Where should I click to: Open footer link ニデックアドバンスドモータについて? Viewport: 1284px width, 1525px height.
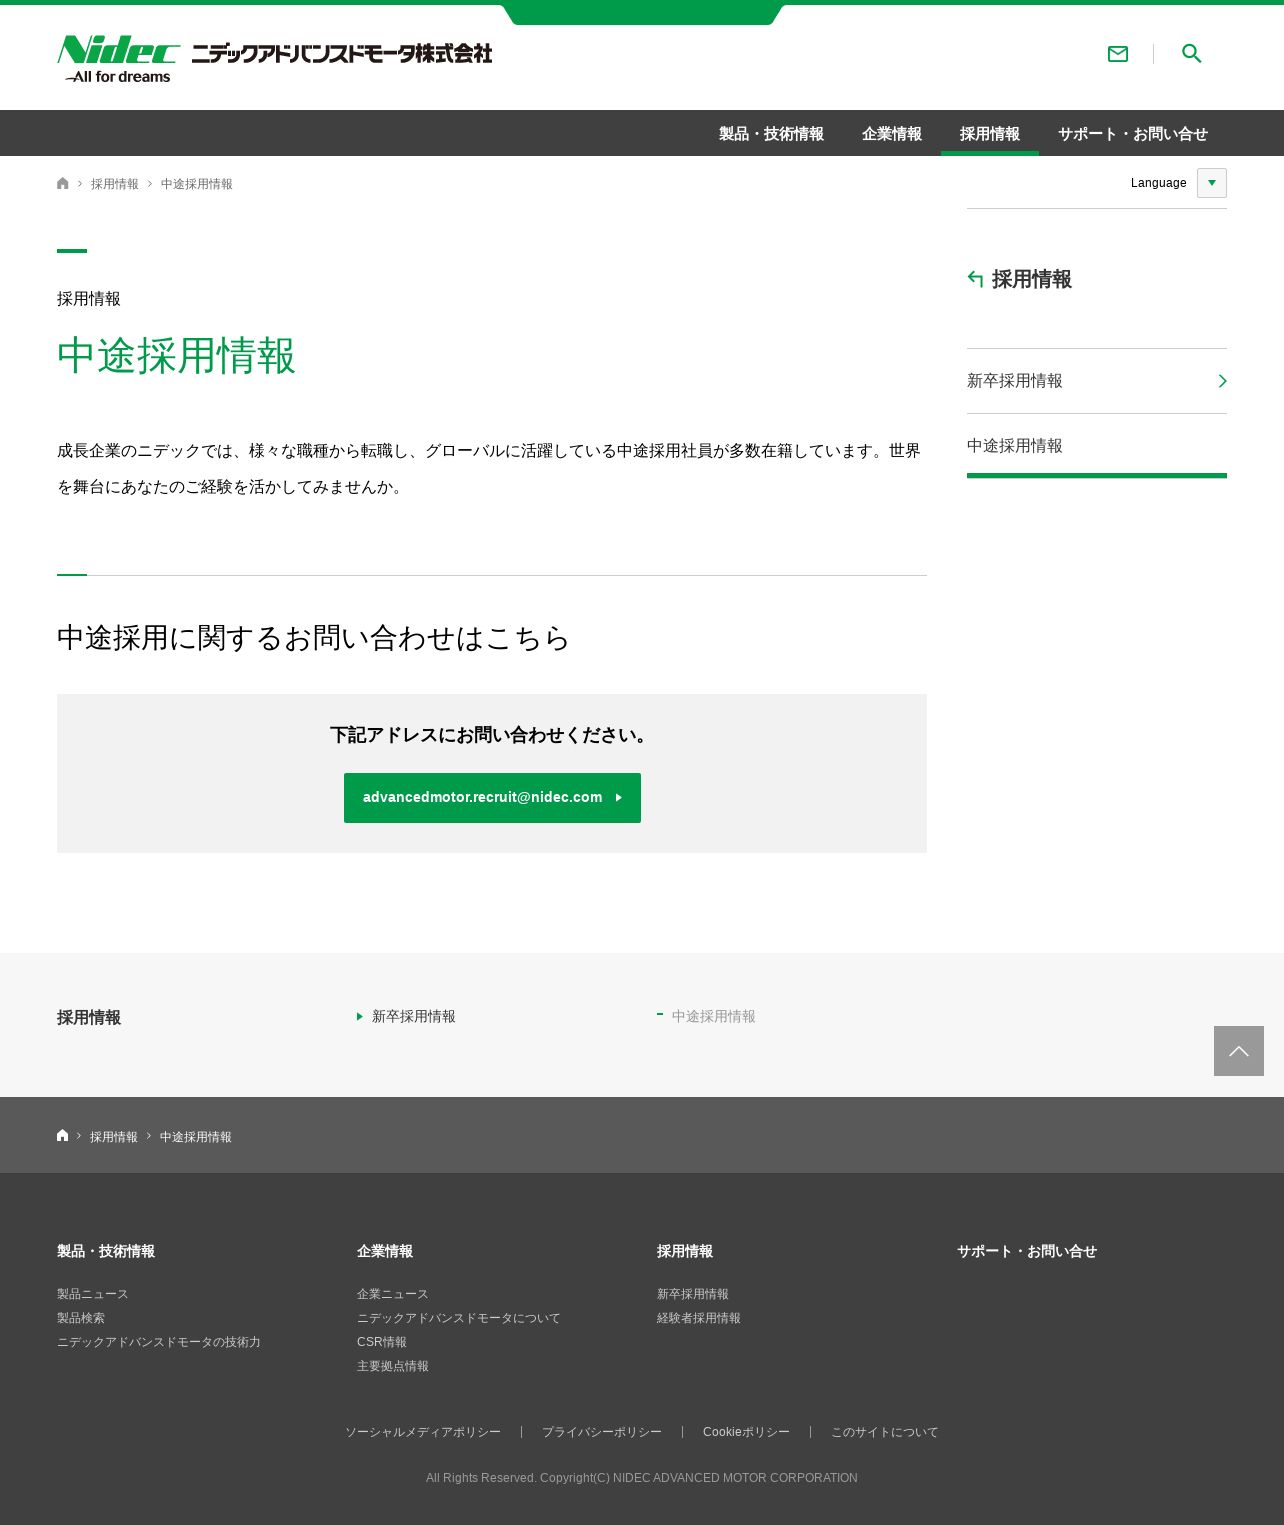point(459,1318)
